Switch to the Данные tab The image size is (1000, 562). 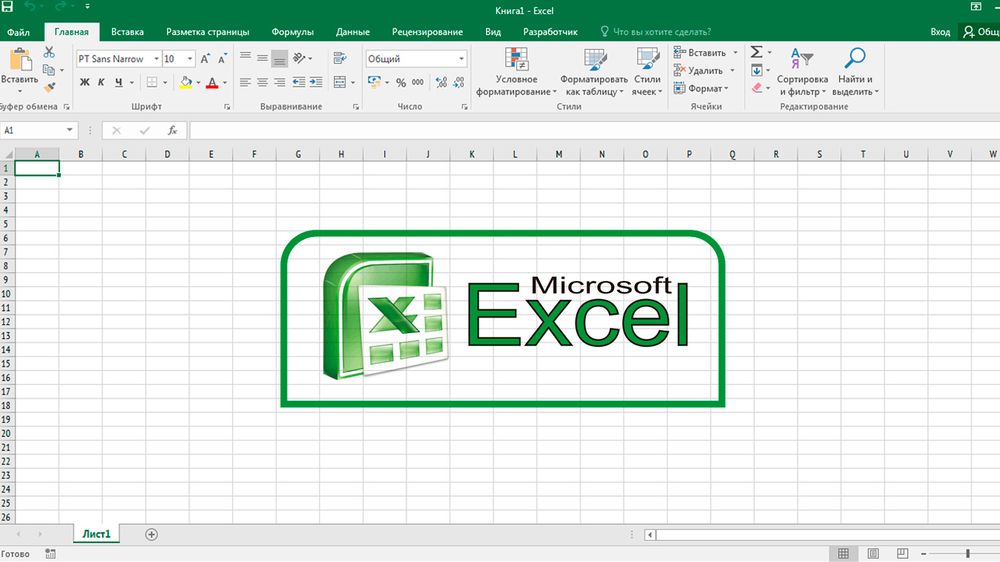(353, 32)
